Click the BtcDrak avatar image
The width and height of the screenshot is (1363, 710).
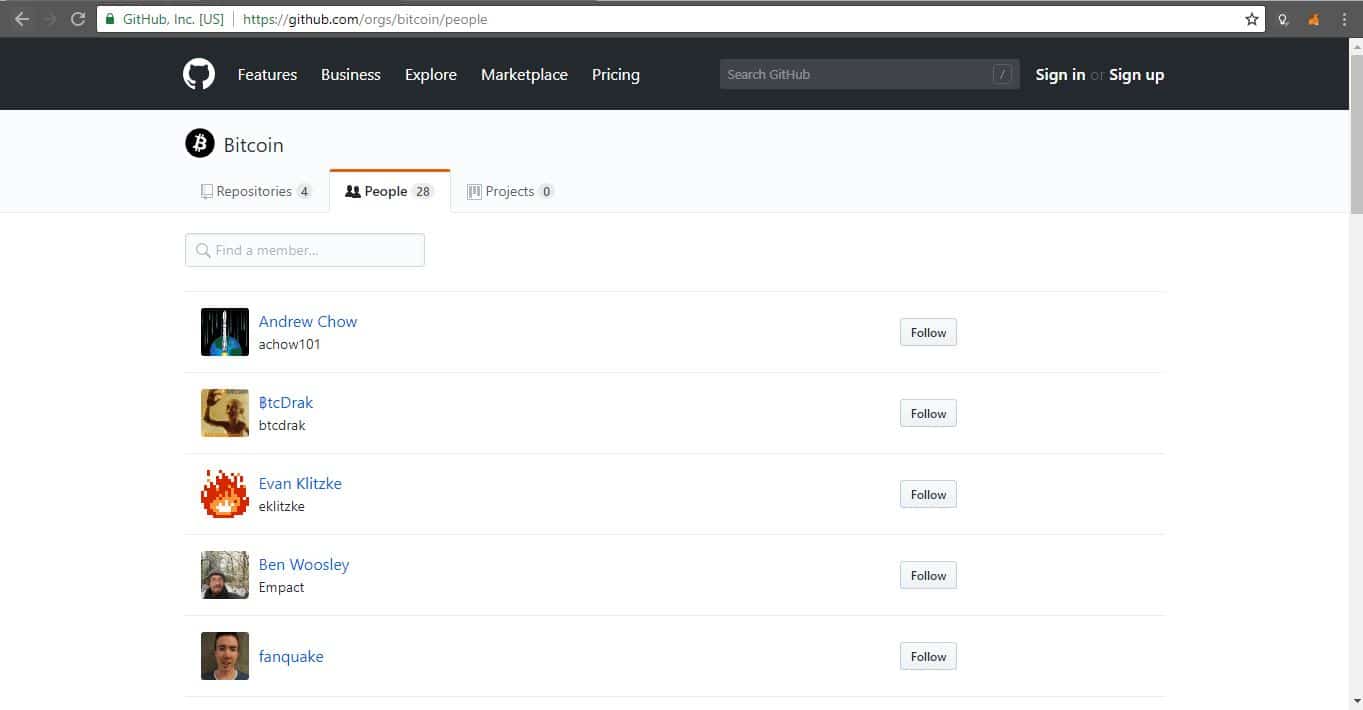point(224,413)
